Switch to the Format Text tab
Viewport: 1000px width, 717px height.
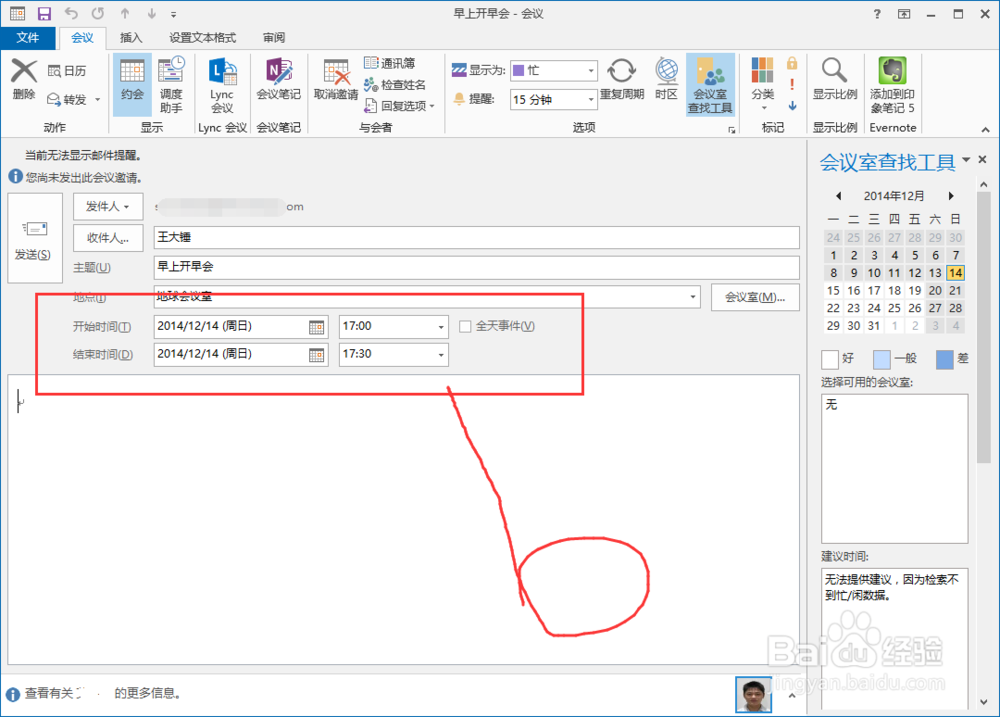[202, 38]
